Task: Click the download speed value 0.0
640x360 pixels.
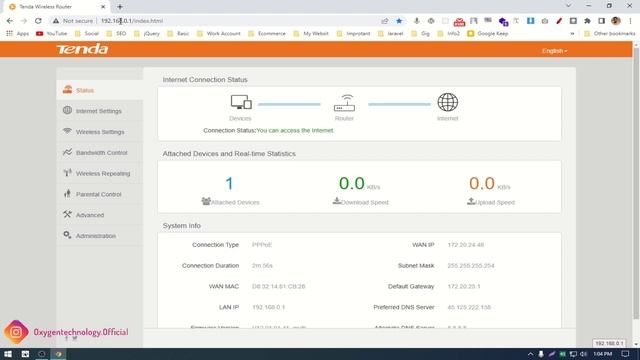Action: tap(351, 183)
